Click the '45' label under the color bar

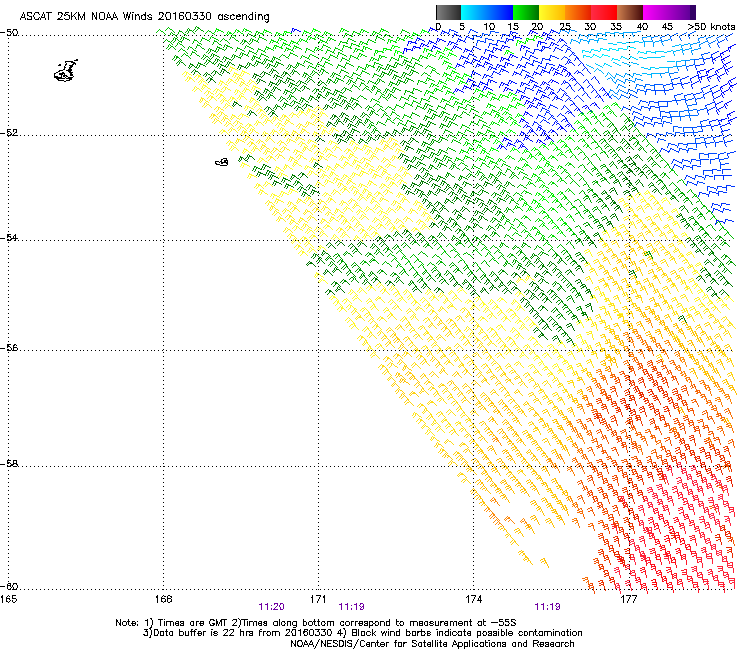coord(667,27)
